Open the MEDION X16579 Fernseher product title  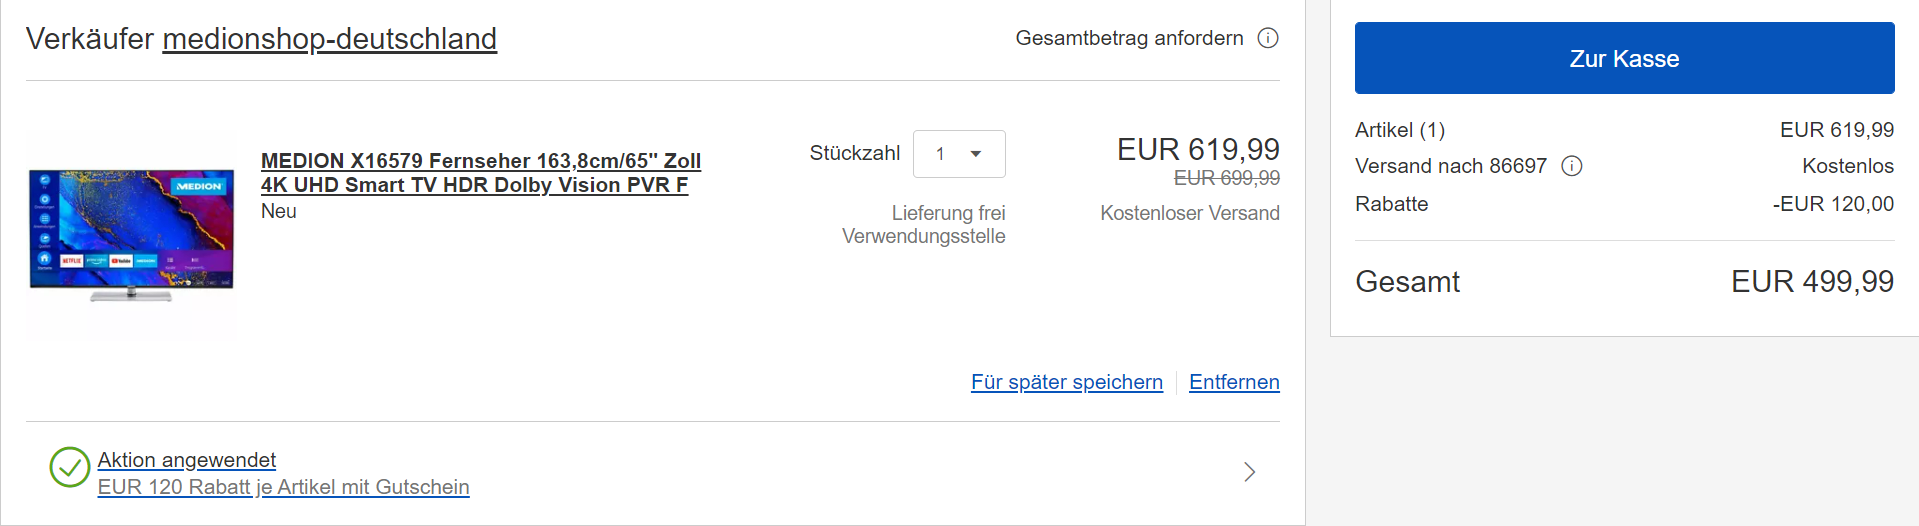[x=481, y=173]
